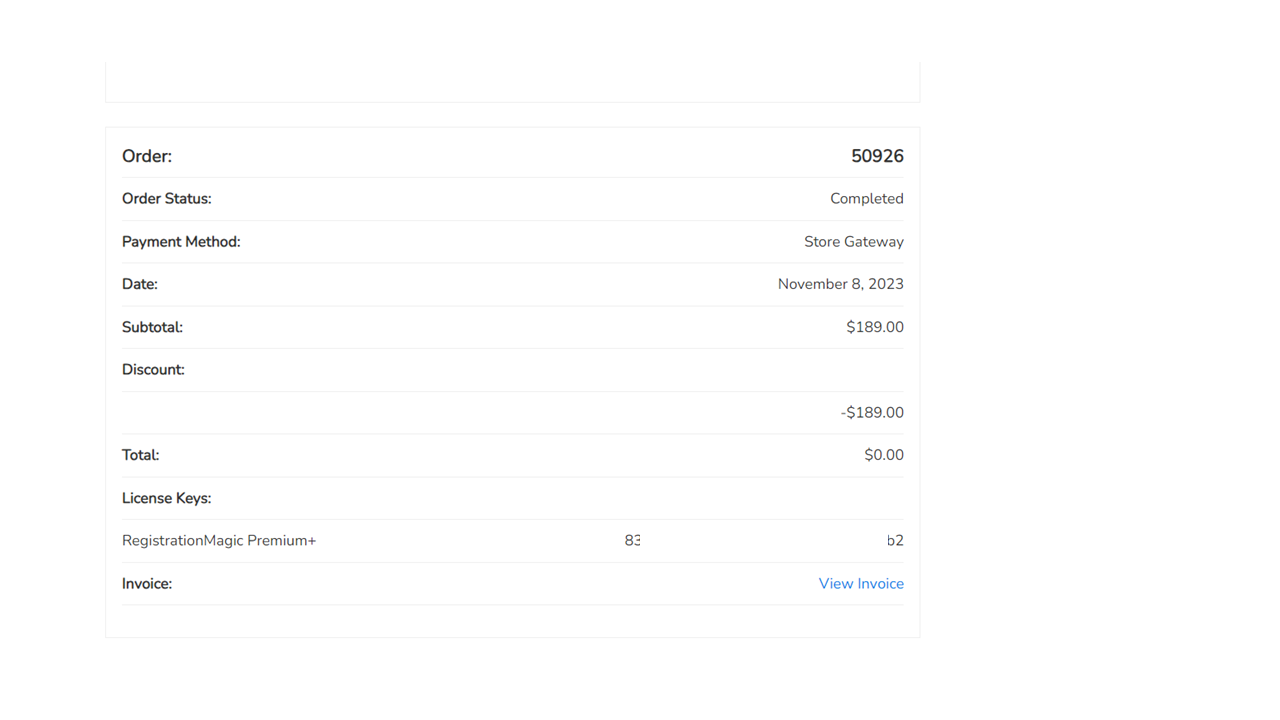Click the Invoice label
Image resolution: width=1280 pixels, height=720 pixels.
(147, 584)
